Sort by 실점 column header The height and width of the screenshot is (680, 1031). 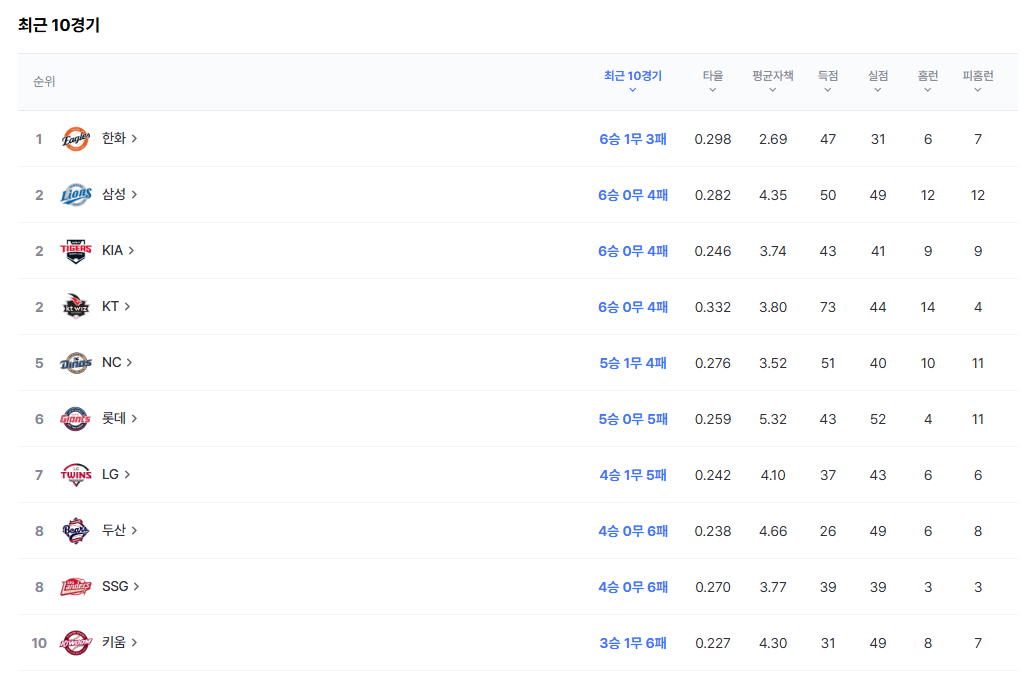878,81
